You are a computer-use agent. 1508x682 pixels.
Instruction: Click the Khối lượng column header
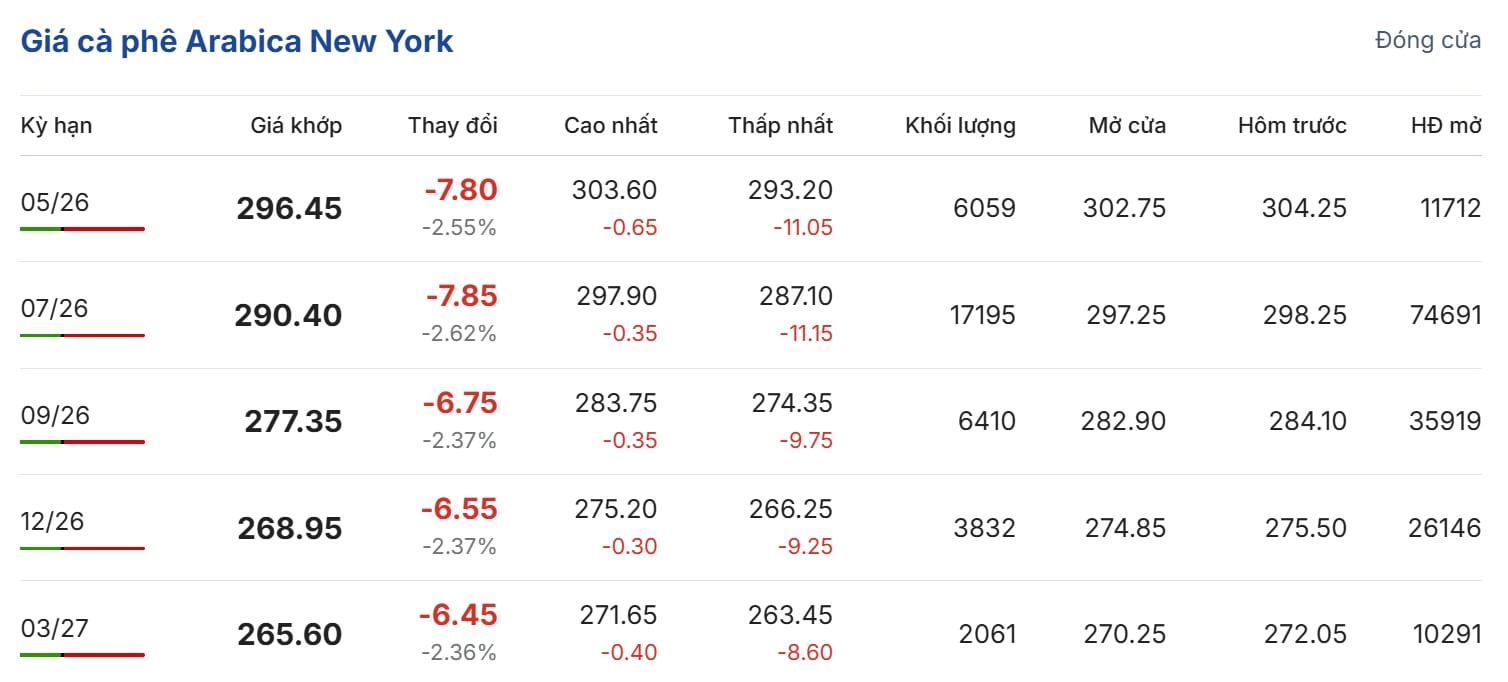960,126
